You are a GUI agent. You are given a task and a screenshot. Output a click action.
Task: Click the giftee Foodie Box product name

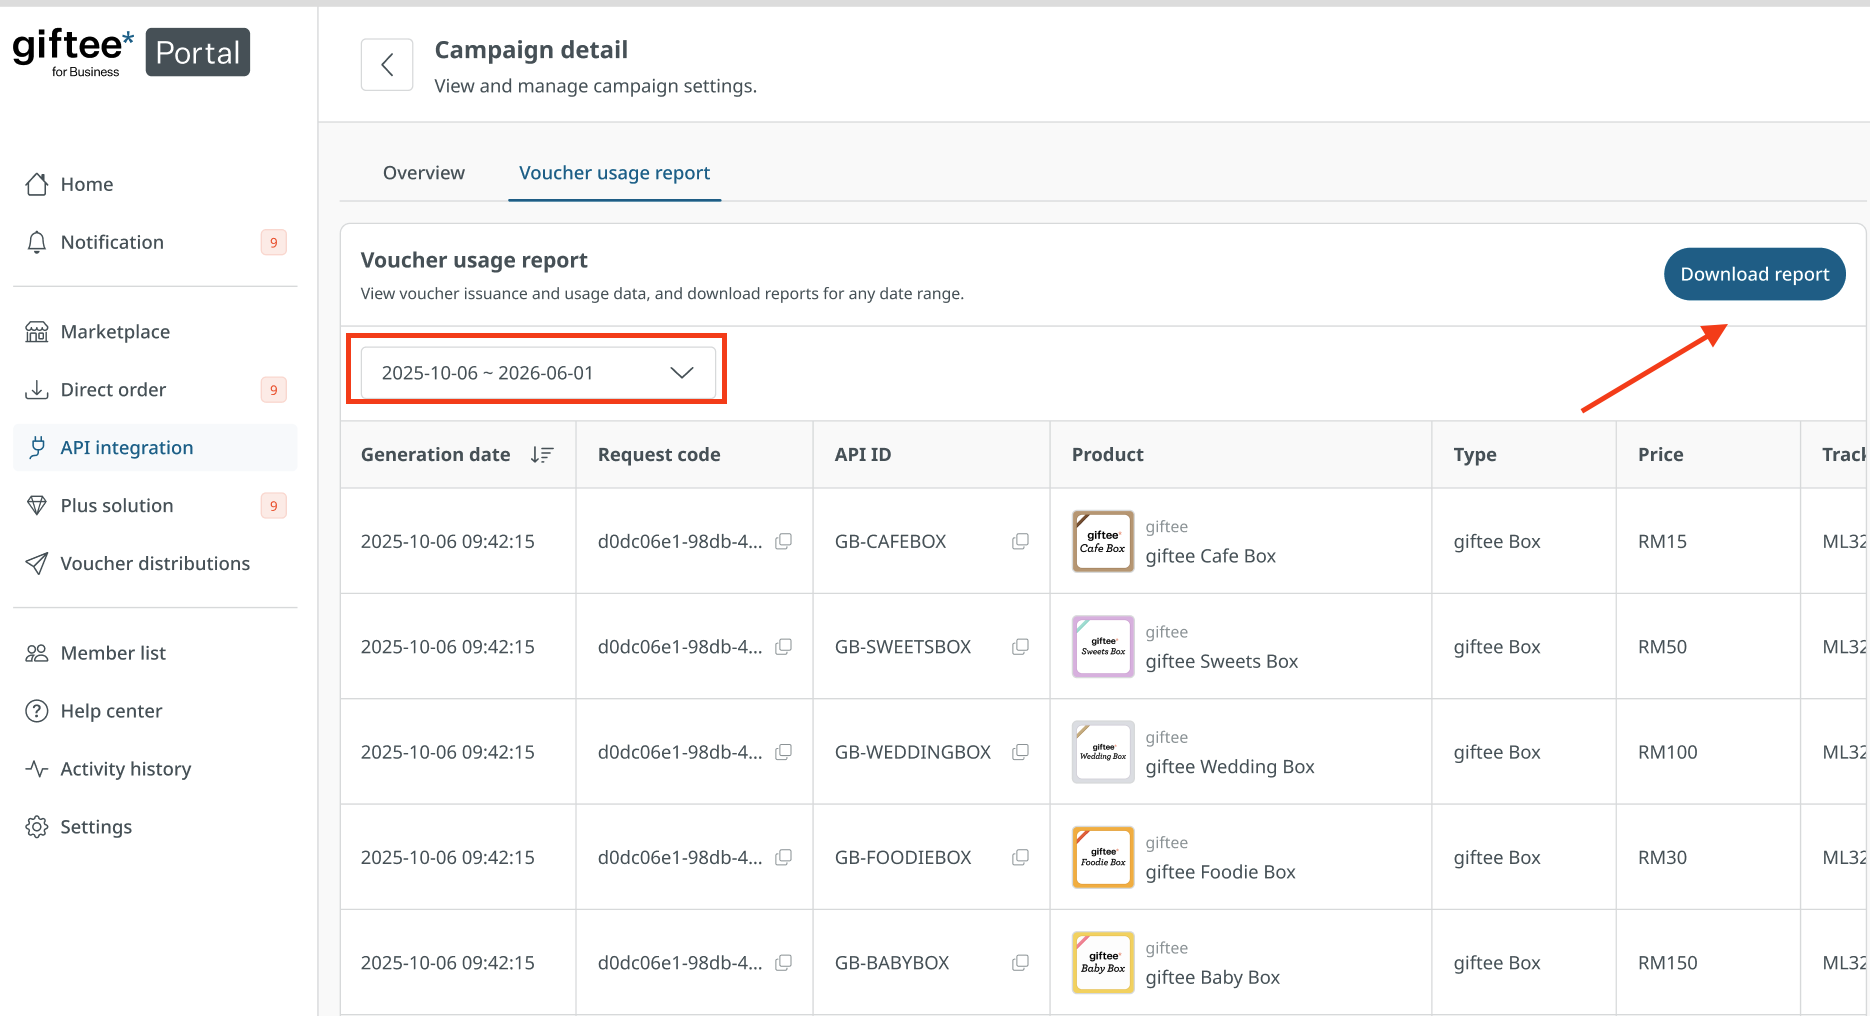pyautogui.click(x=1220, y=872)
